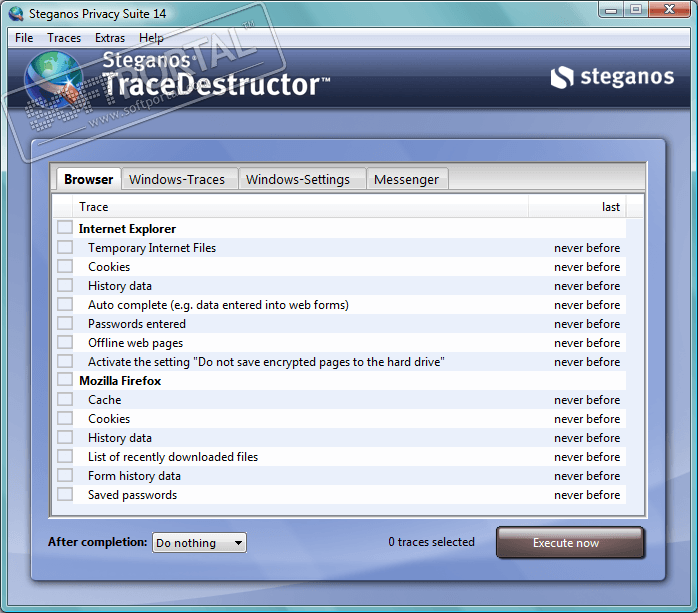Click 'Offline web pages' row text
Viewport: 698px width, 613px height.
click(135, 343)
